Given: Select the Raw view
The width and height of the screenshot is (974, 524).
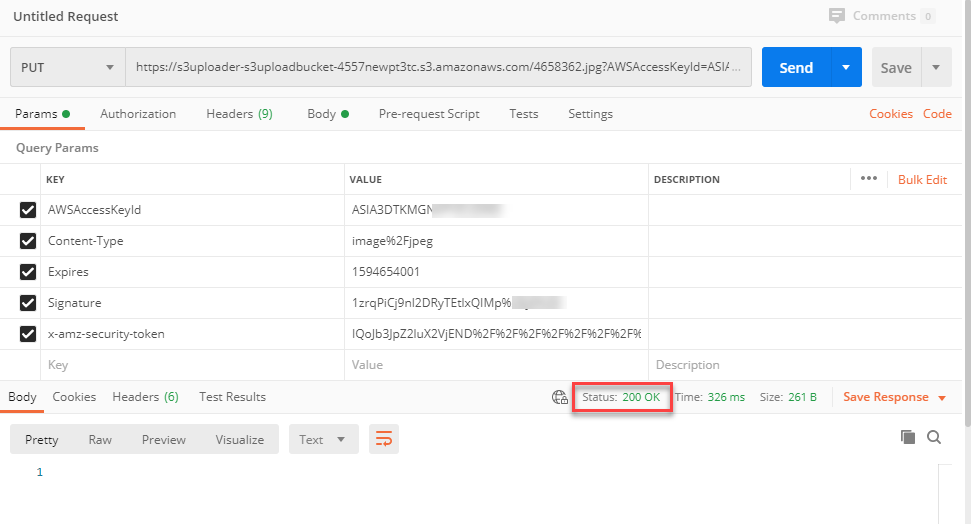Looking at the screenshot, I should tap(100, 440).
